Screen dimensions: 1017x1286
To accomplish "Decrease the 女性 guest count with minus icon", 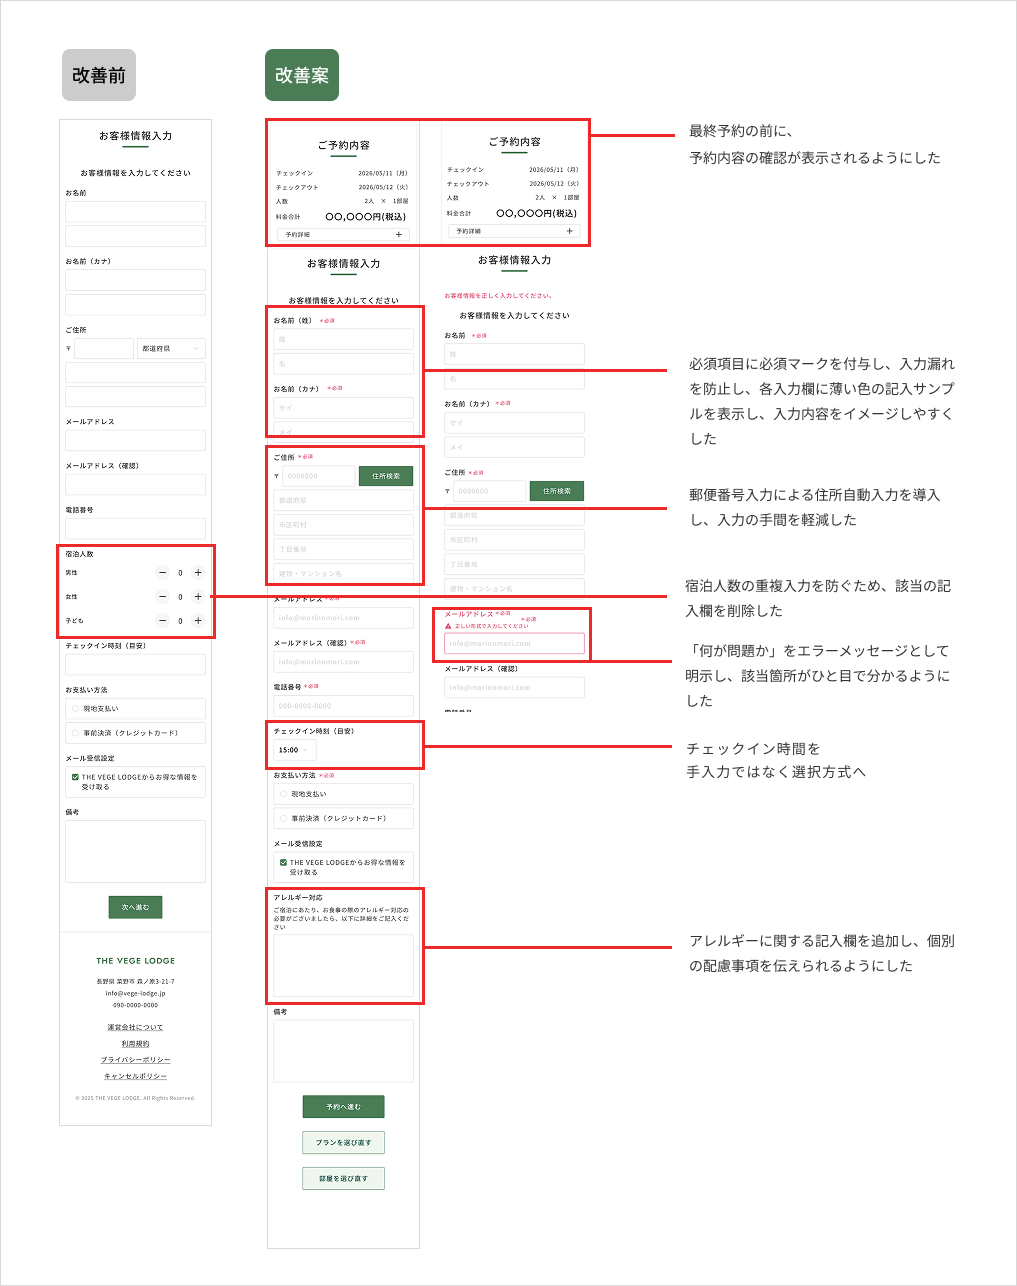I will click(162, 597).
